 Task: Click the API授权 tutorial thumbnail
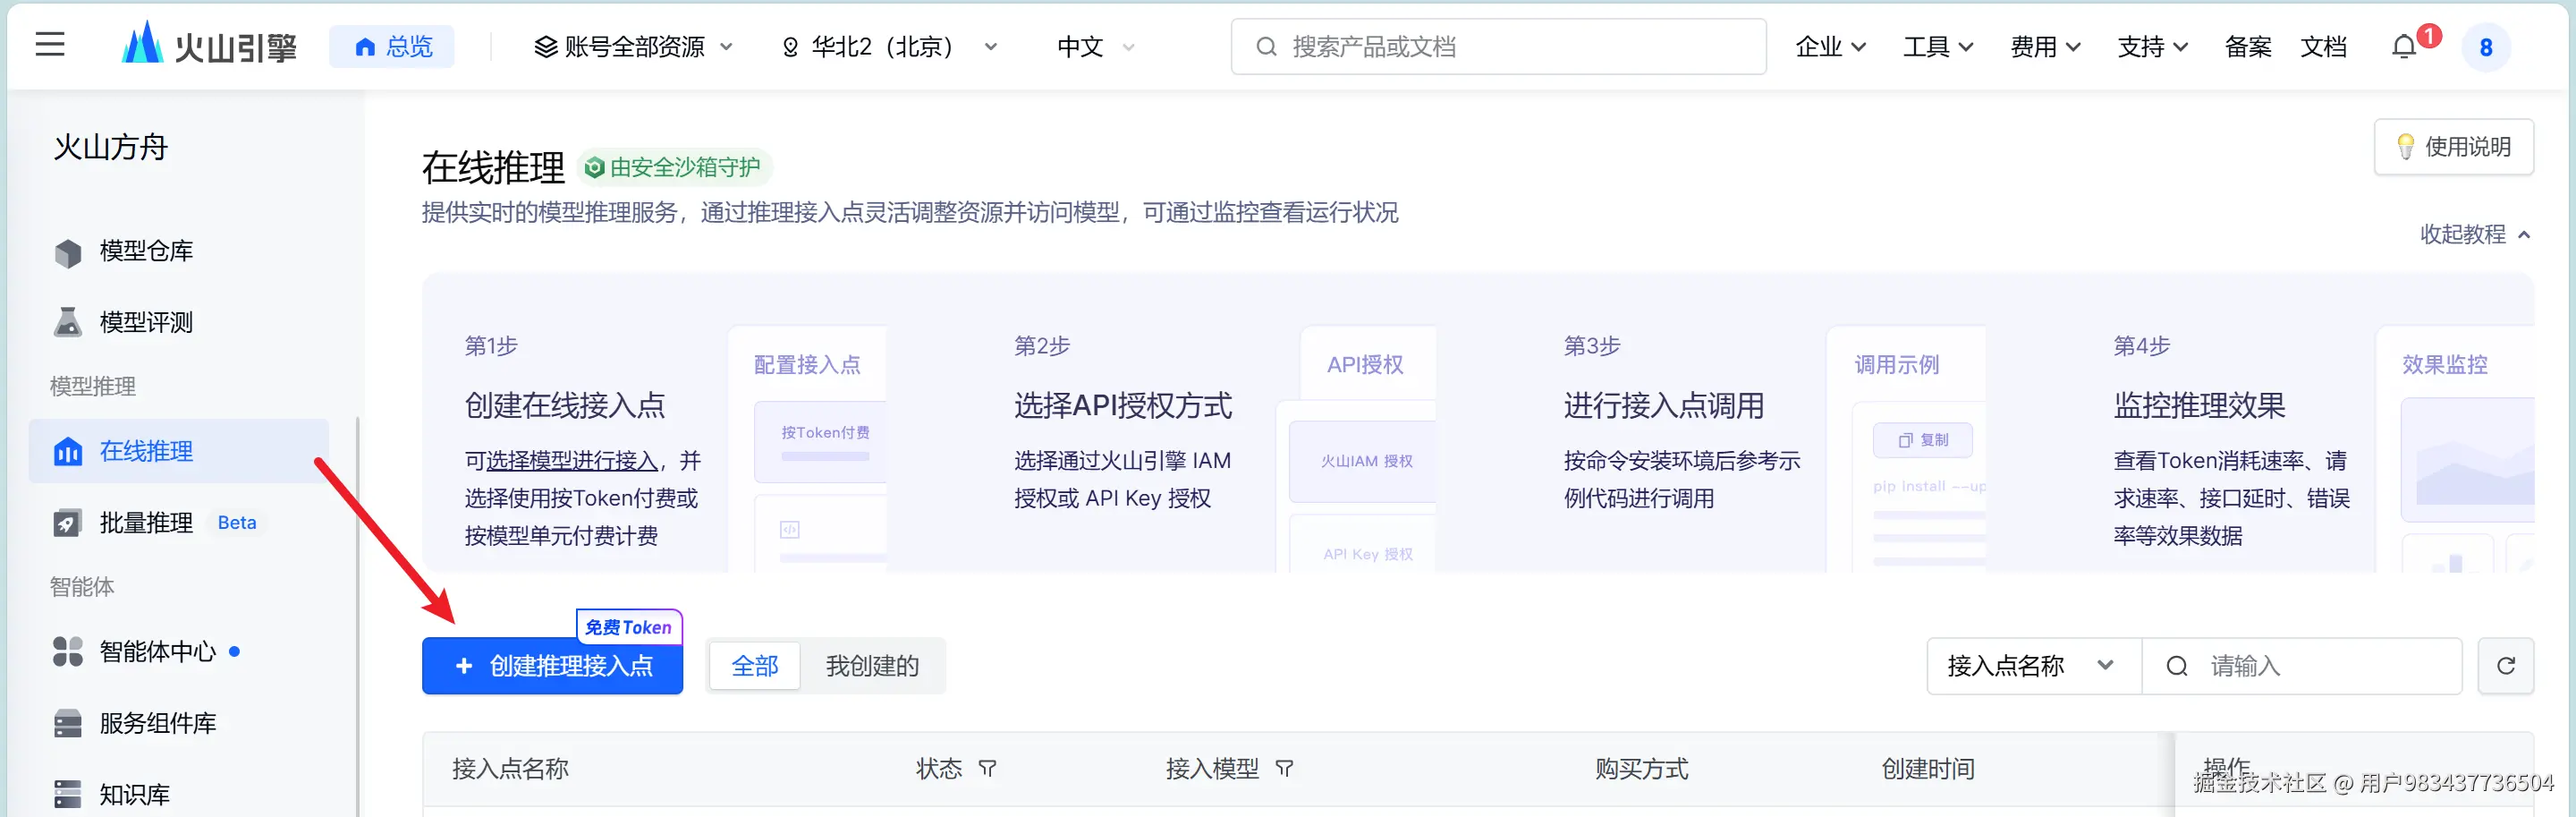(x=1358, y=449)
